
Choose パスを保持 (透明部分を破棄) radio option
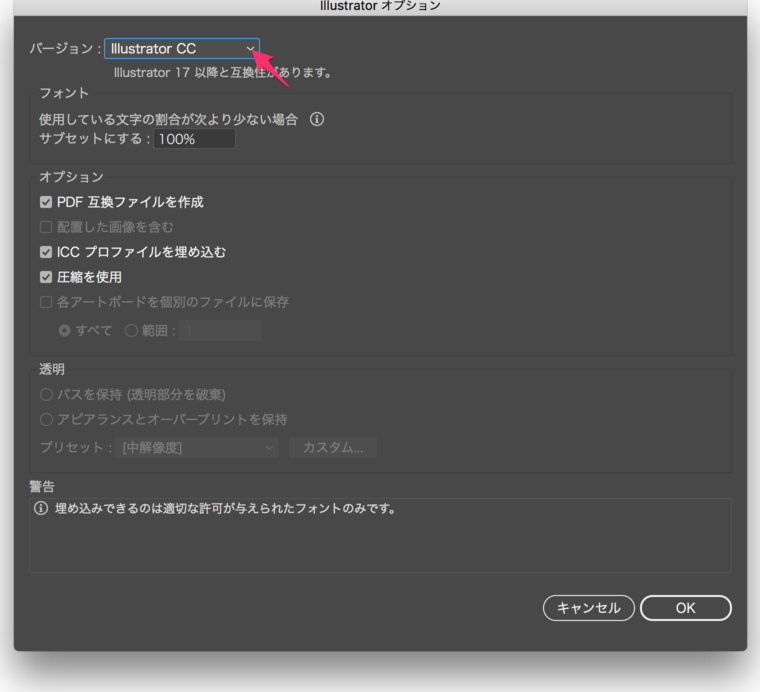(x=47, y=395)
